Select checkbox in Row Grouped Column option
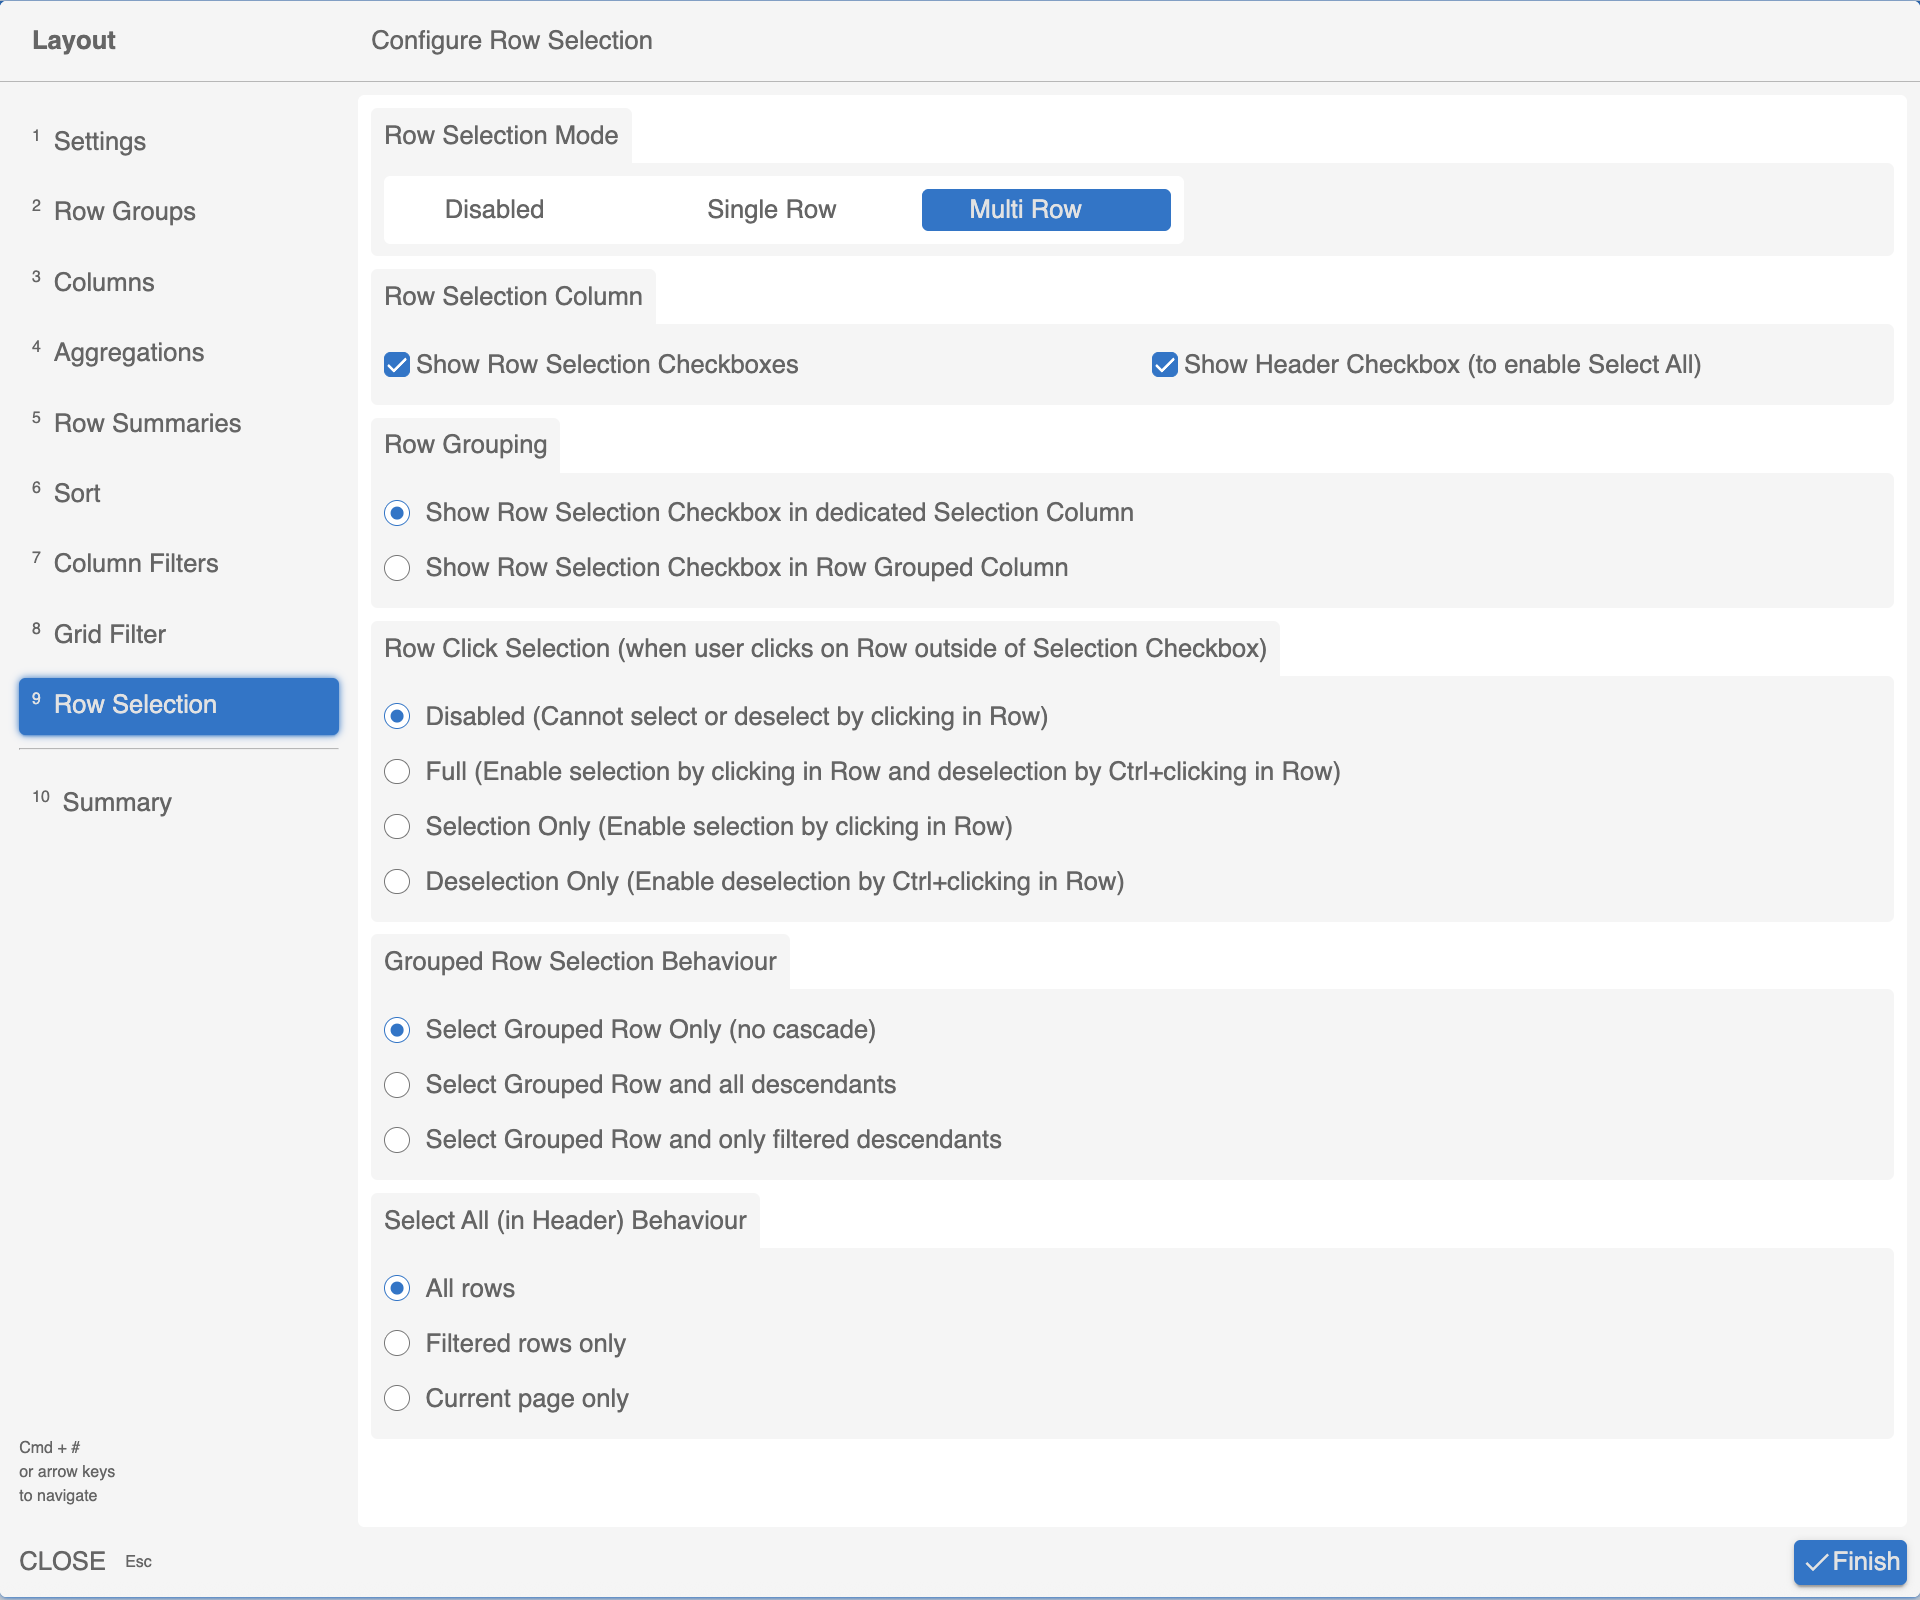 pyautogui.click(x=397, y=568)
